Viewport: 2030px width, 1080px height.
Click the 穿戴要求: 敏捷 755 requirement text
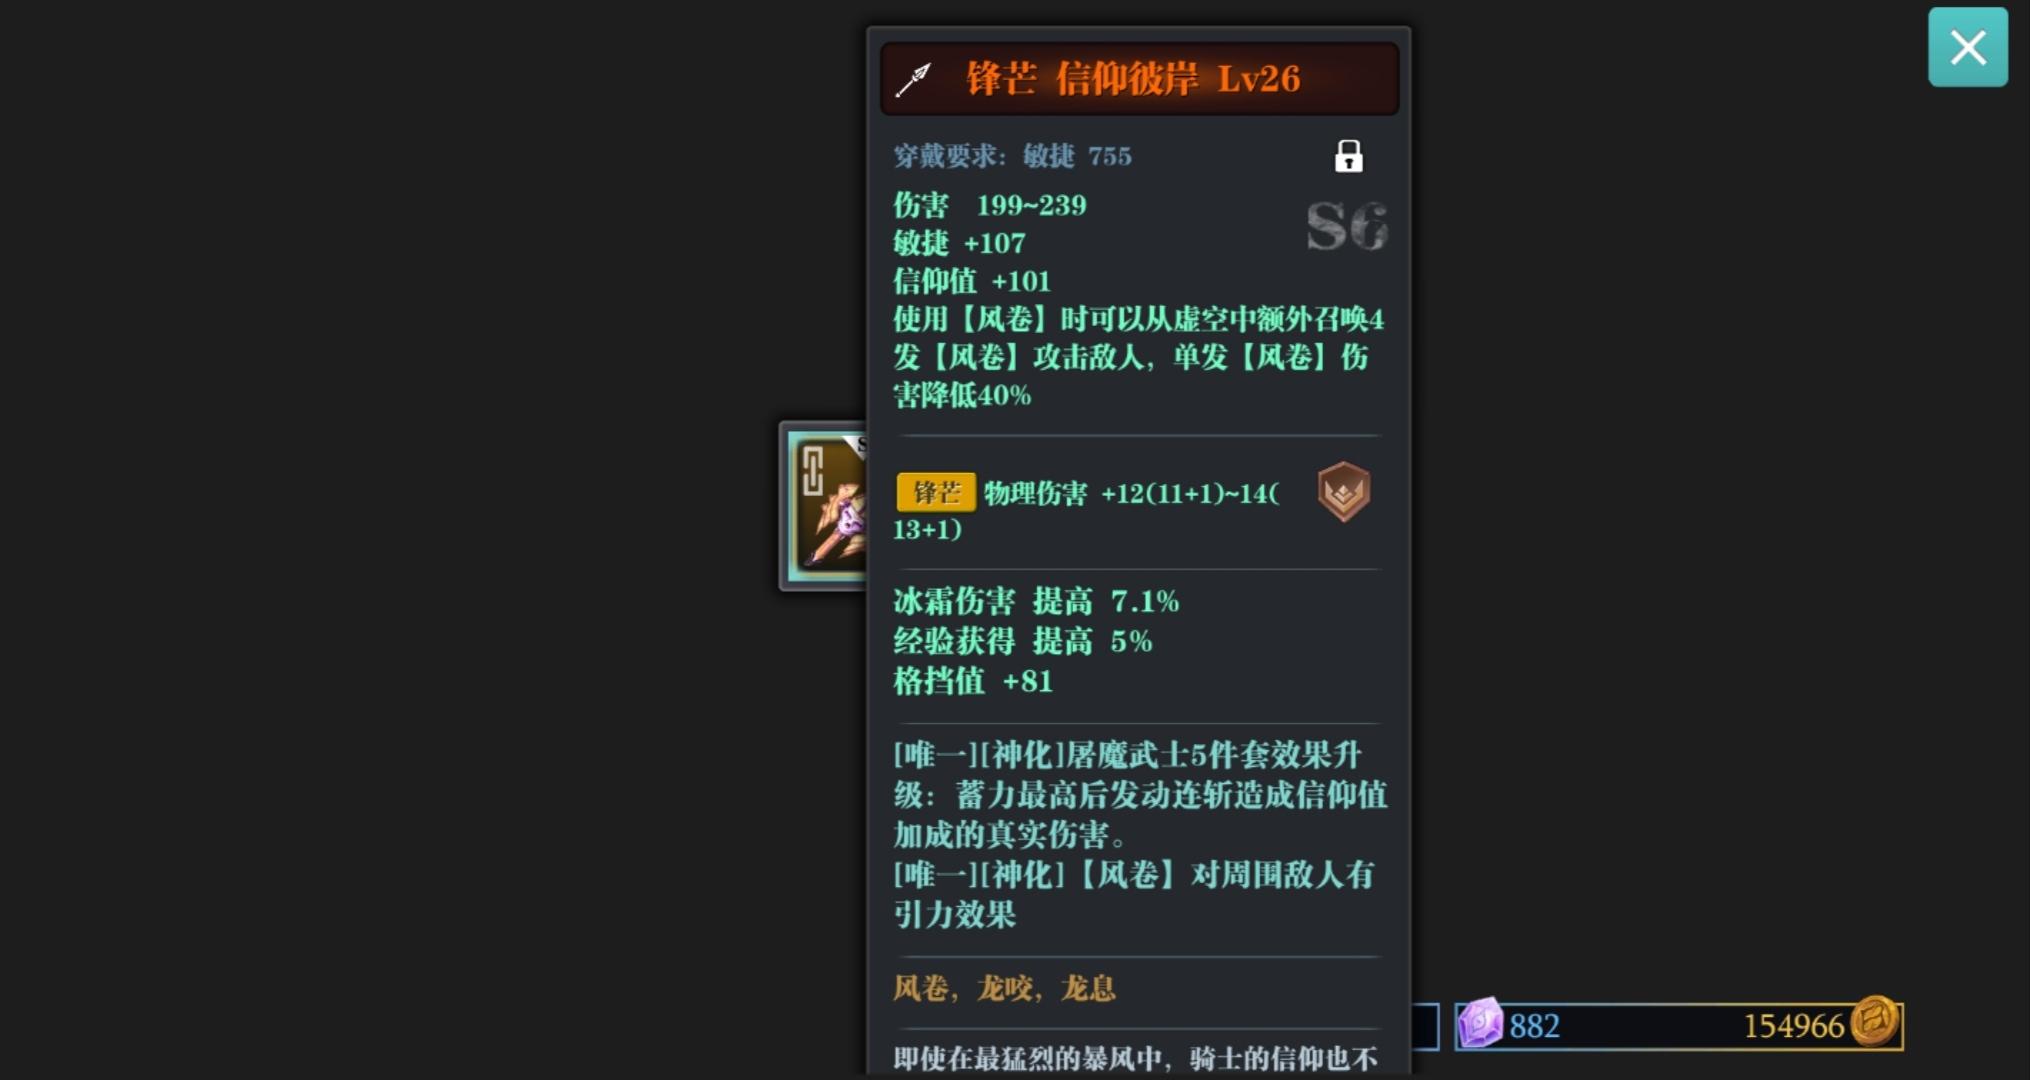1012,156
